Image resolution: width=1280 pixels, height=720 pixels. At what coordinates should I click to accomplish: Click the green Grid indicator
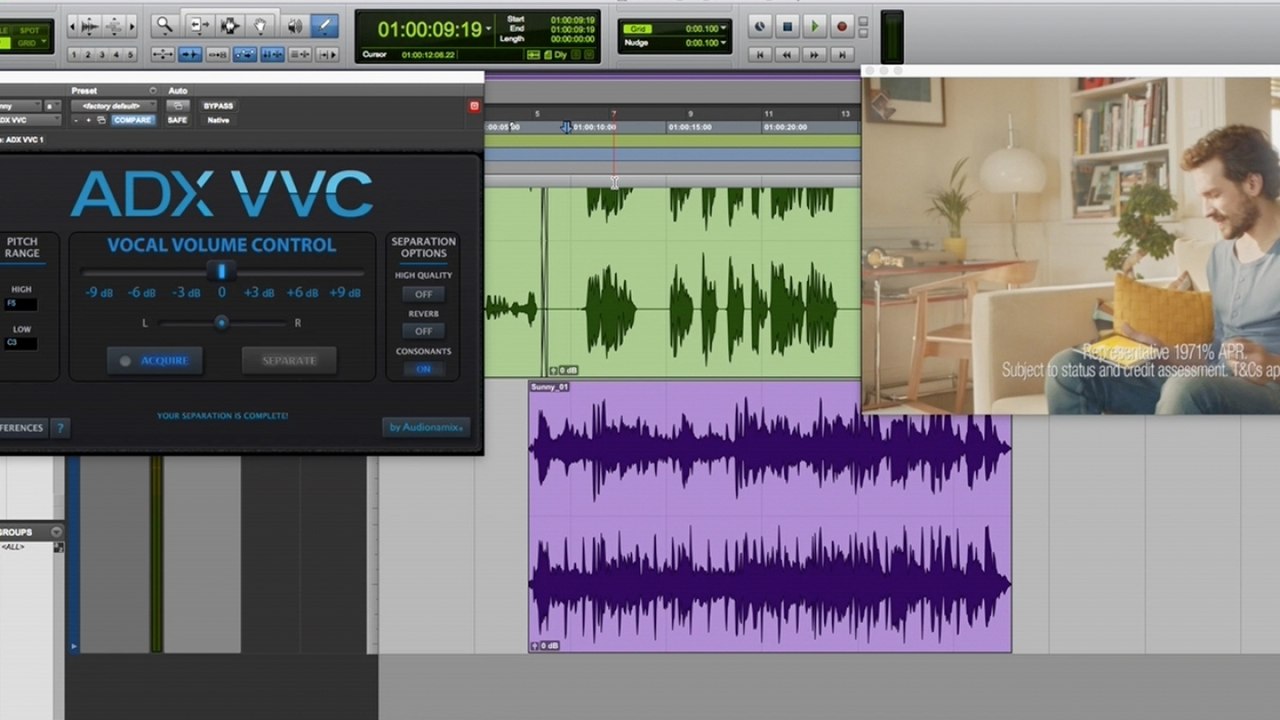(x=639, y=29)
